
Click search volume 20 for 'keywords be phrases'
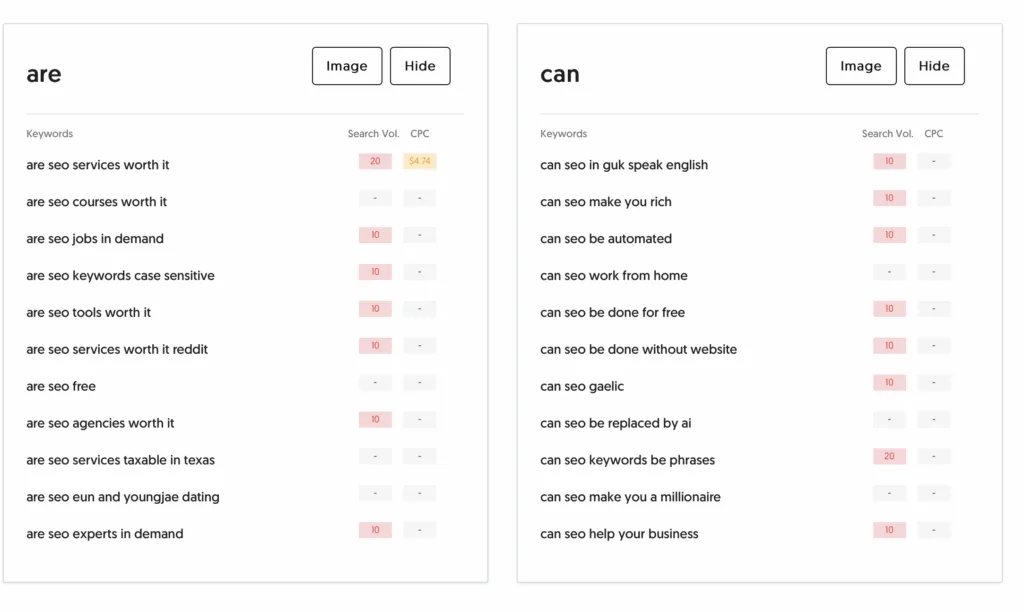[889, 457]
